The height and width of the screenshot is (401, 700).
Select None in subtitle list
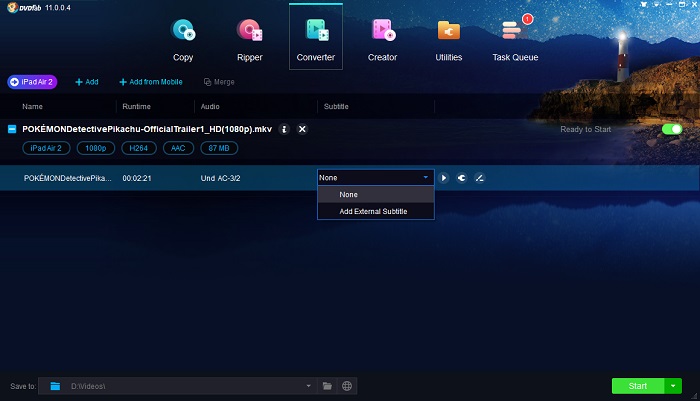375,194
